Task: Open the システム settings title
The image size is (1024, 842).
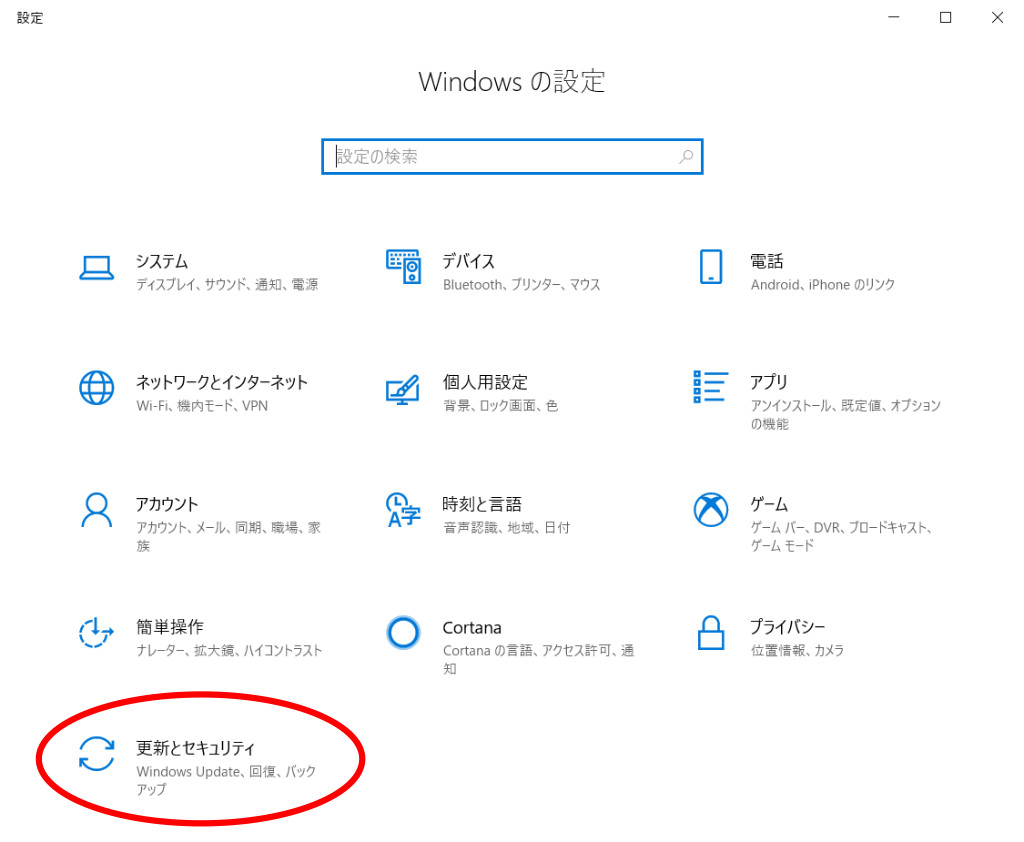Action: [162, 261]
